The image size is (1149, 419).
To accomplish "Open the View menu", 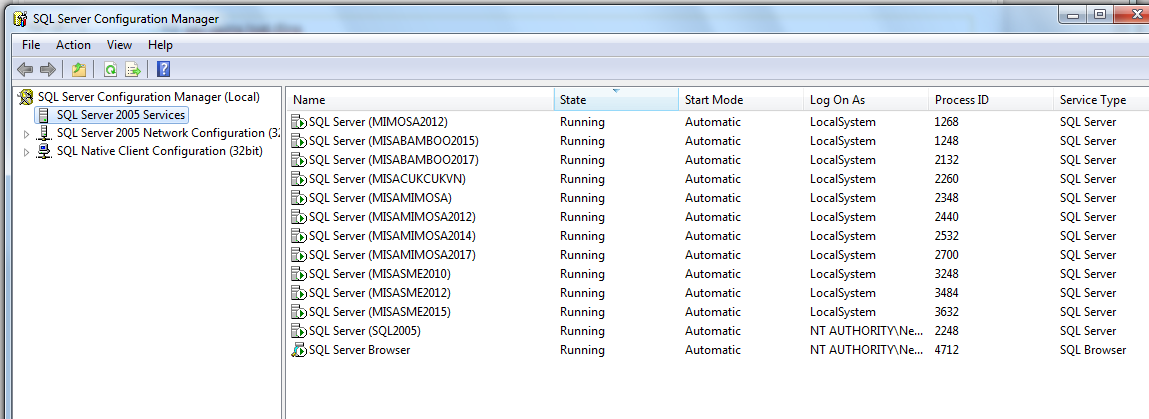I will point(119,45).
